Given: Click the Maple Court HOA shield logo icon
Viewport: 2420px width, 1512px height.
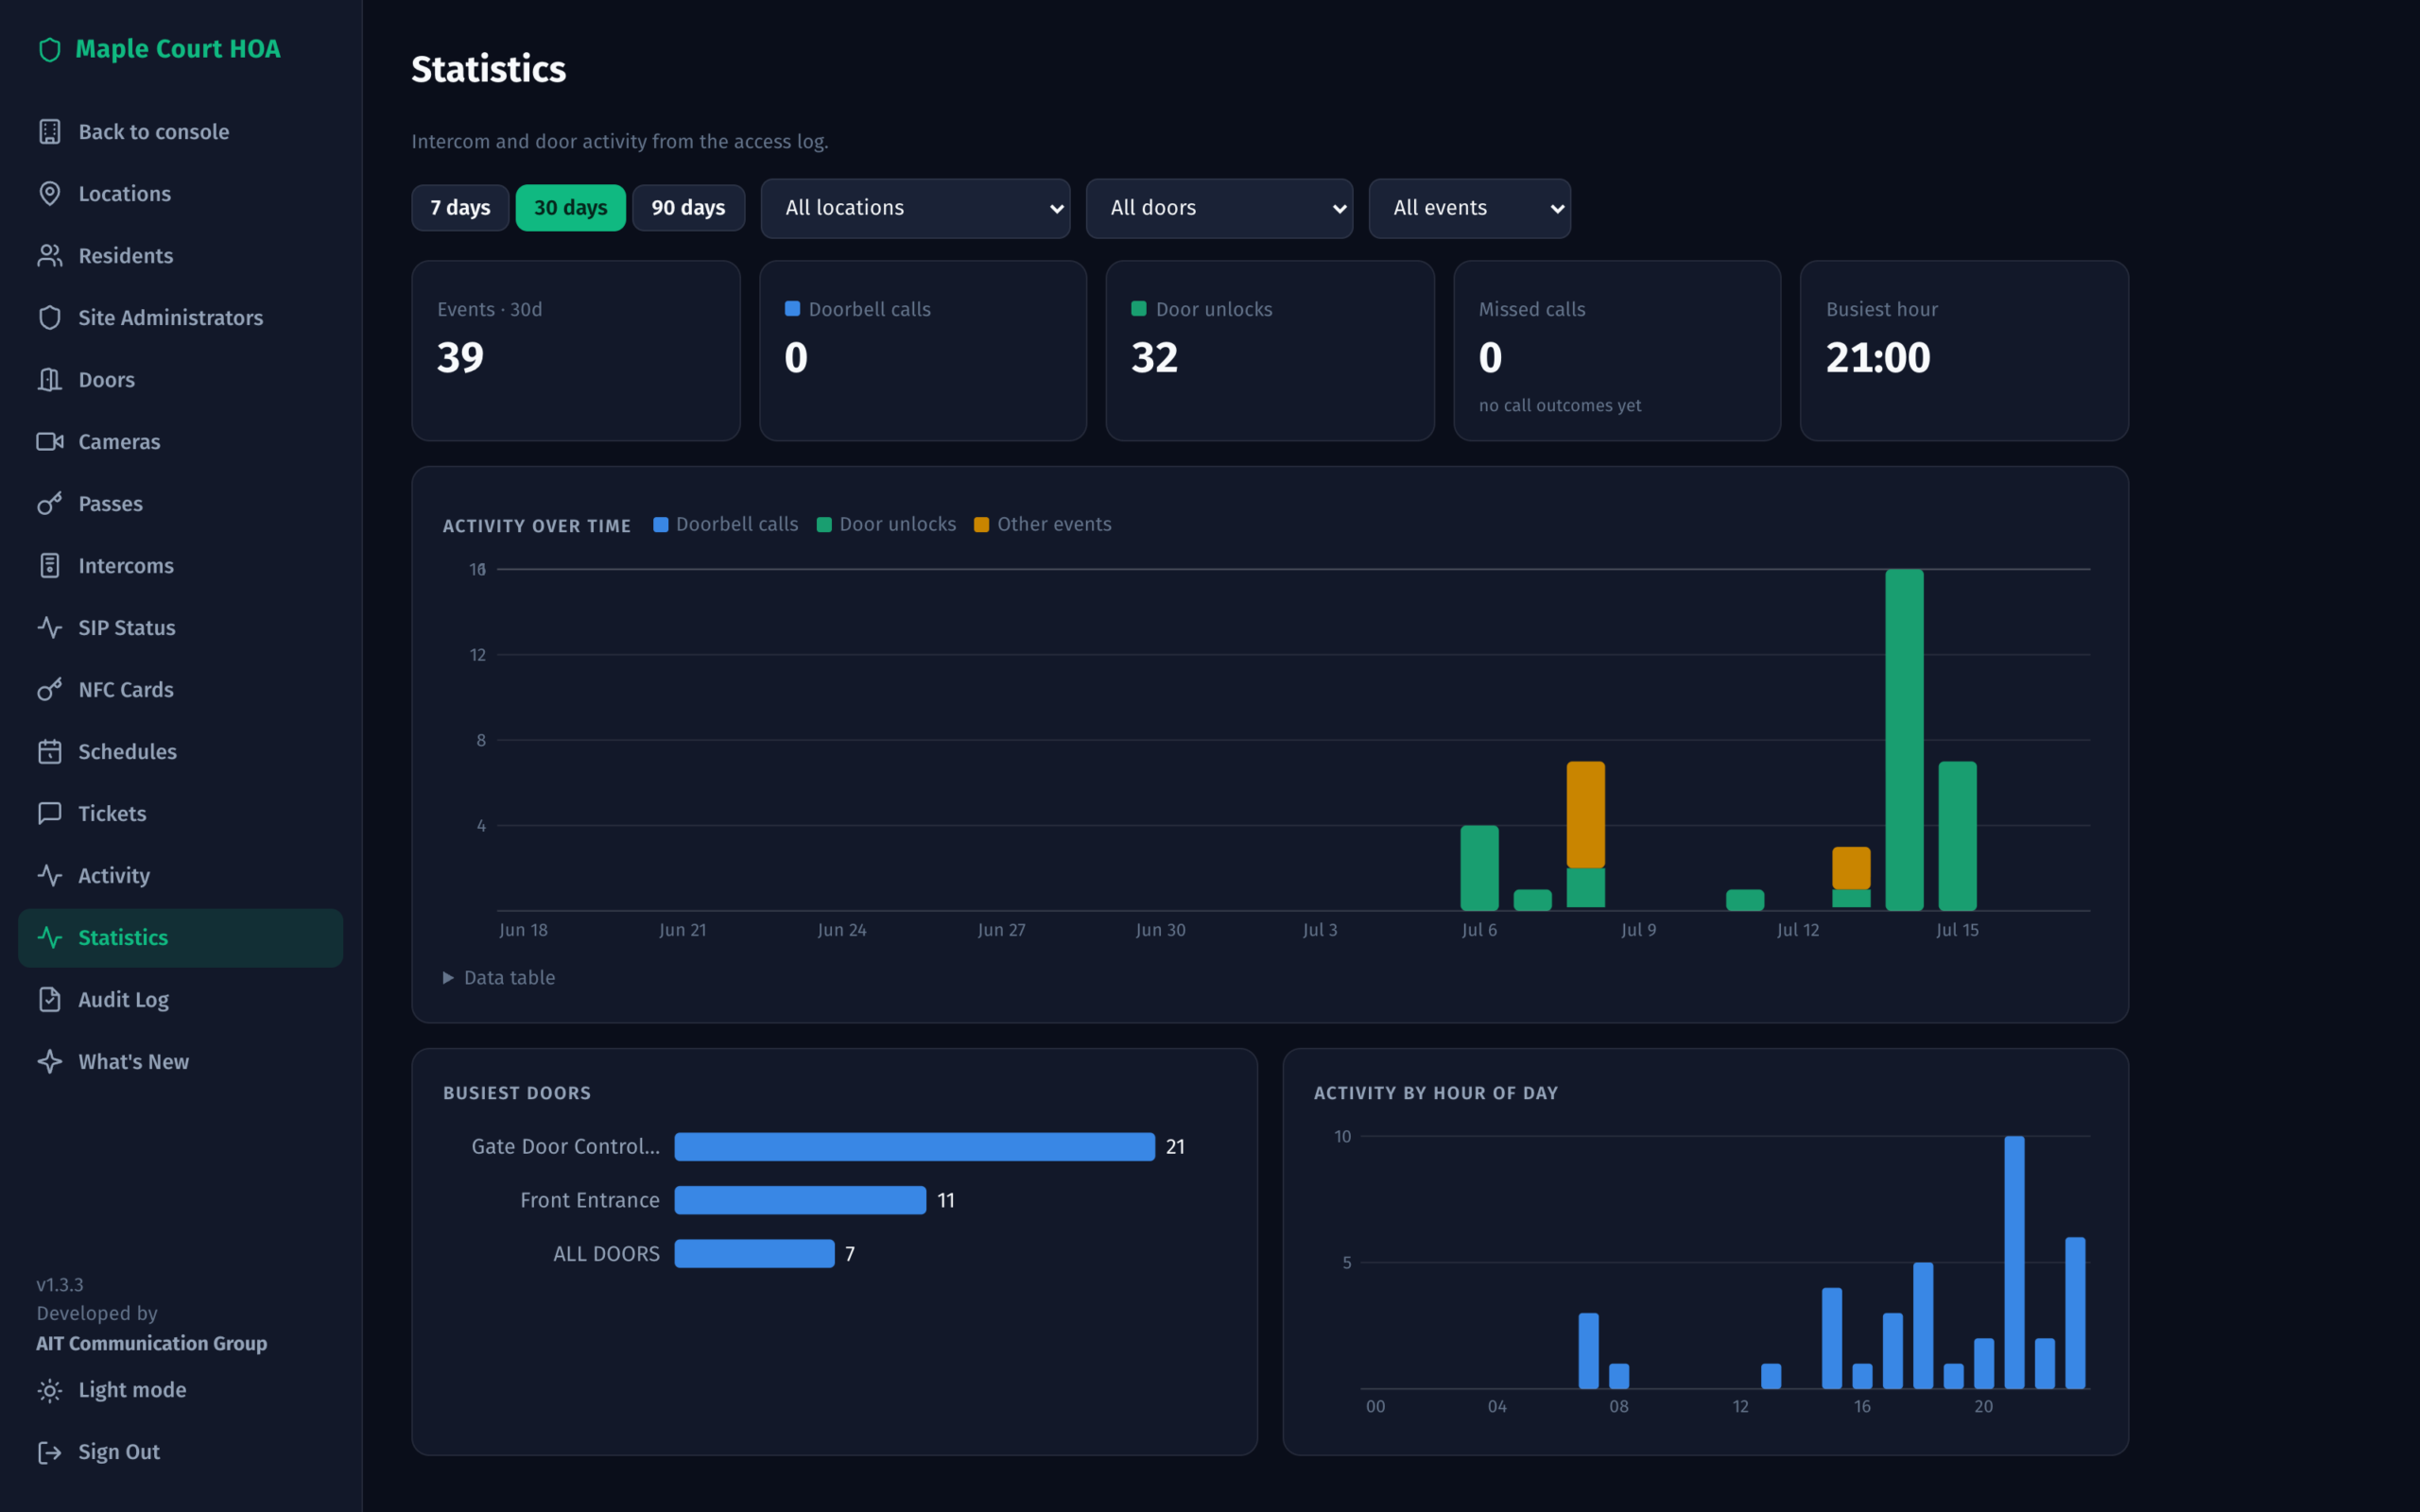Looking at the screenshot, I should (x=49, y=50).
